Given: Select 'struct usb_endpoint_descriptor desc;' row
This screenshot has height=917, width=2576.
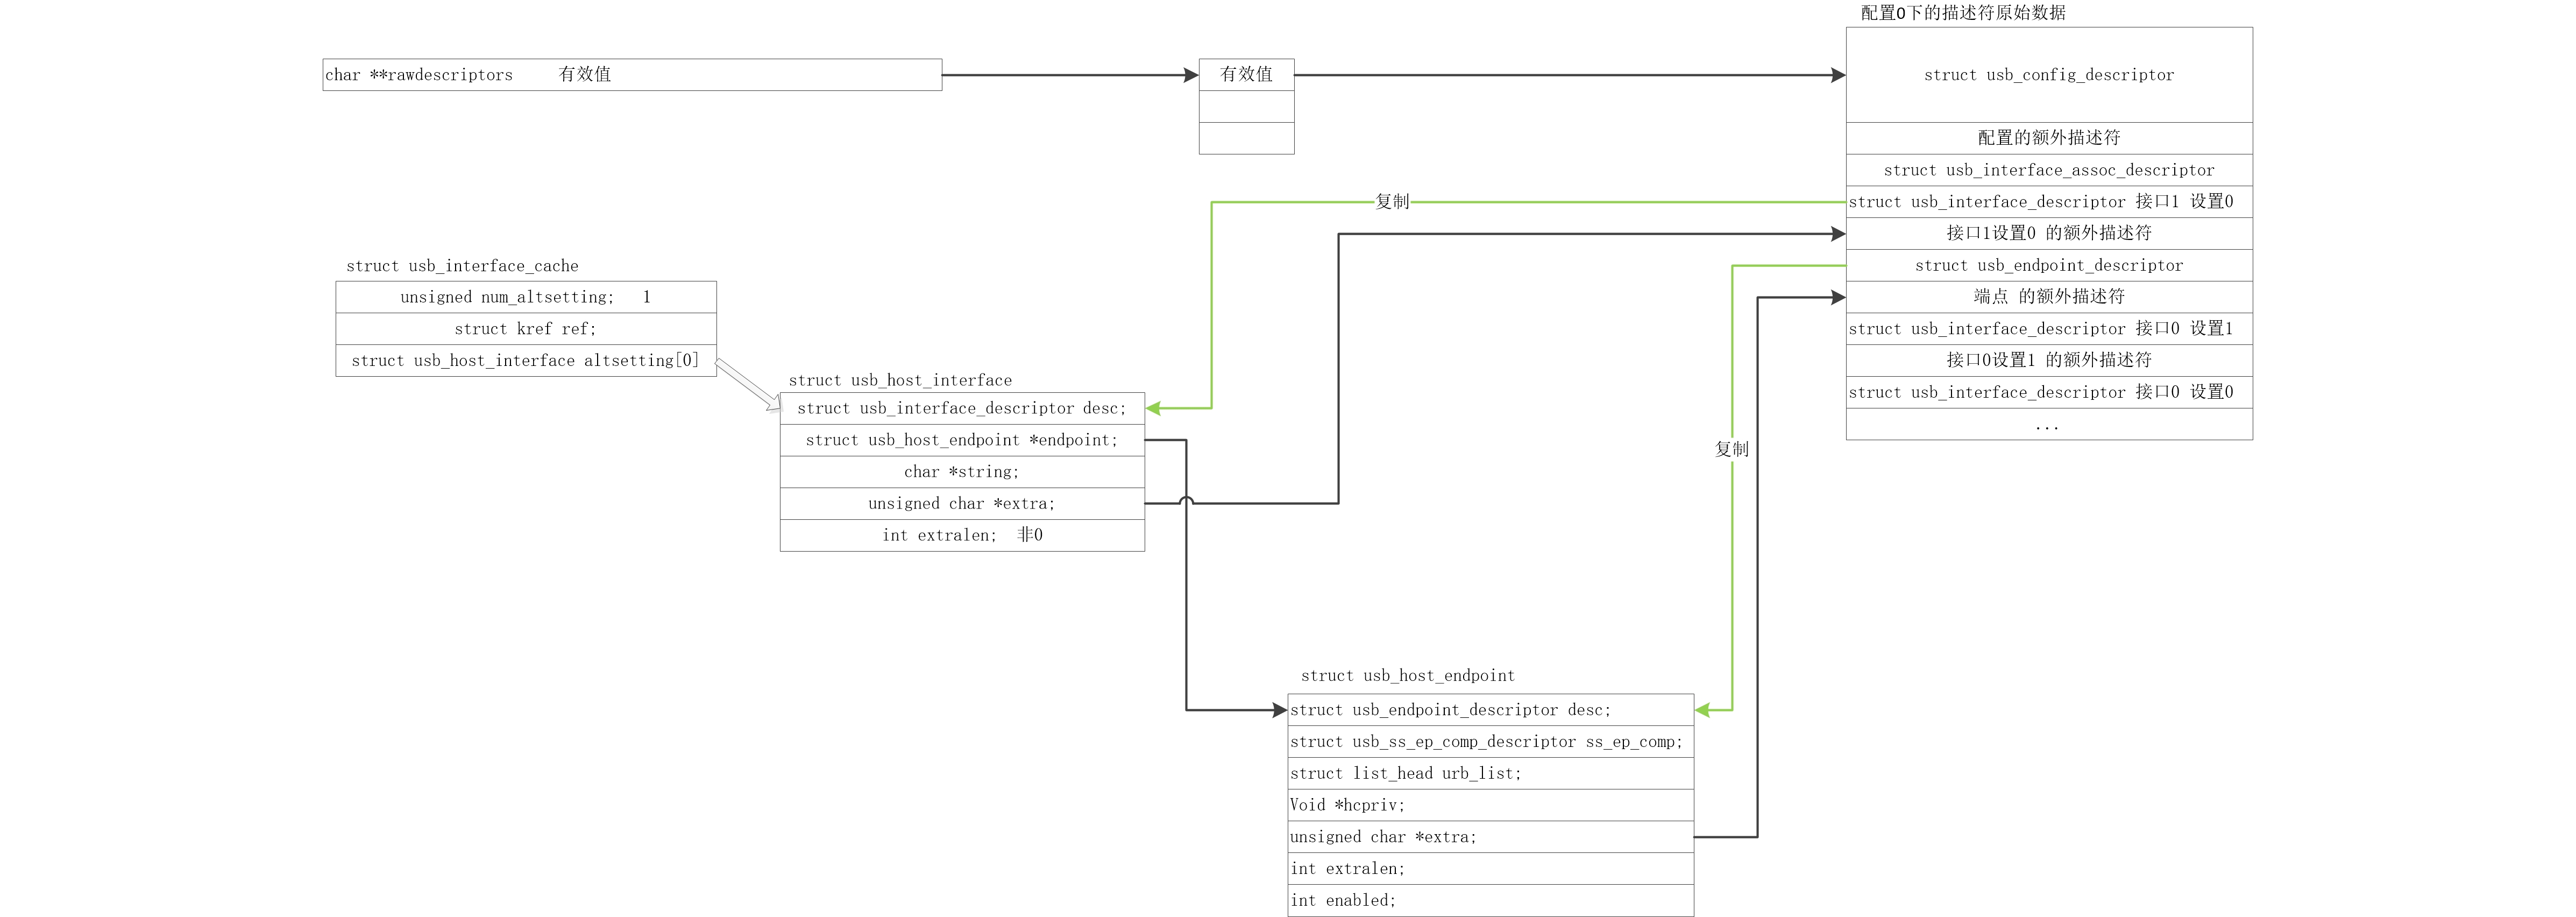Looking at the screenshot, I should [1491, 710].
